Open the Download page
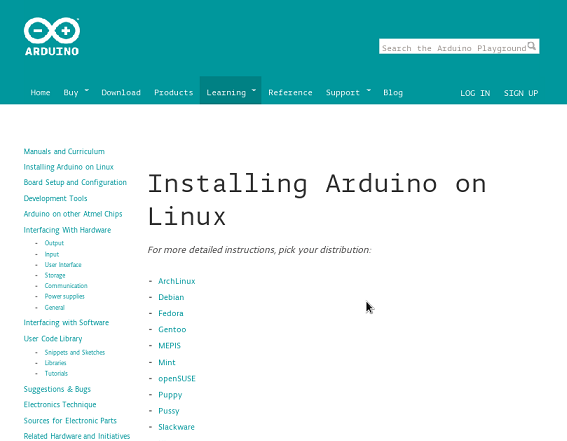 coord(121,93)
